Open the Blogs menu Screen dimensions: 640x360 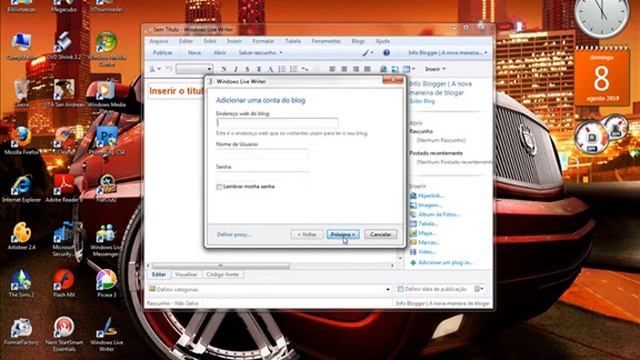pyautogui.click(x=358, y=41)
